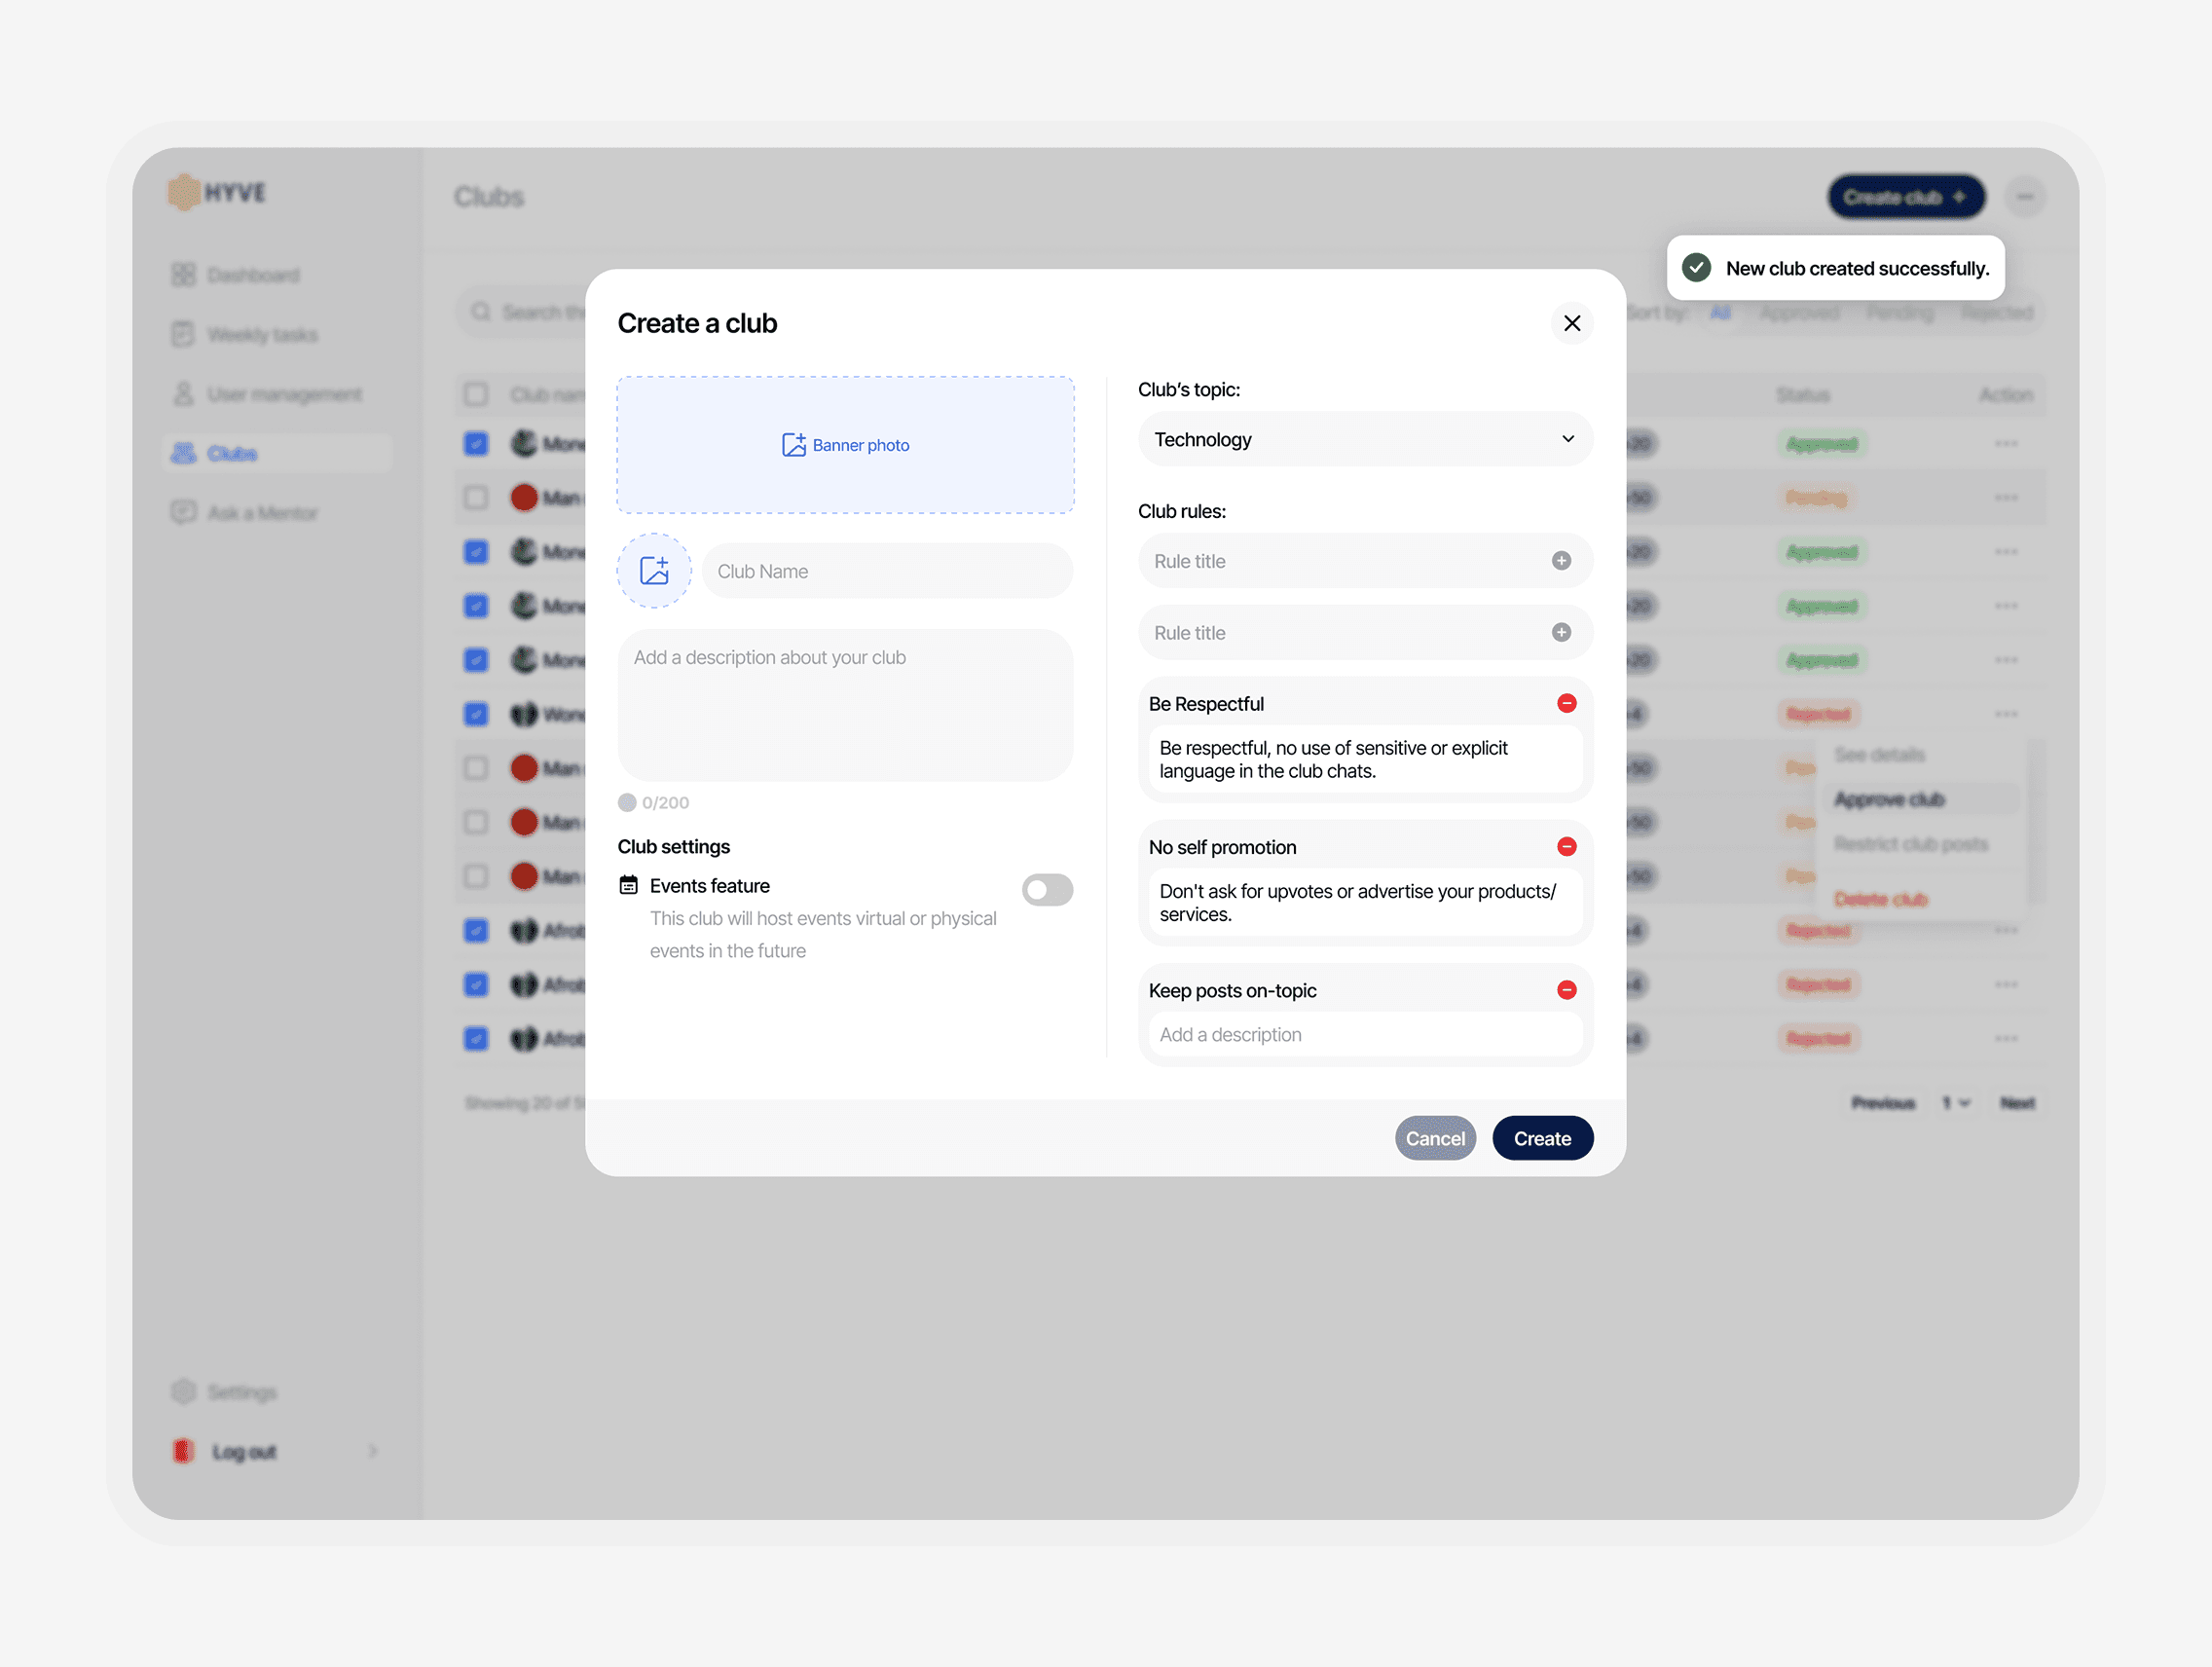Click the Create button to save the club
Screen dimensions: 2212x1667
[1542, 1138]
